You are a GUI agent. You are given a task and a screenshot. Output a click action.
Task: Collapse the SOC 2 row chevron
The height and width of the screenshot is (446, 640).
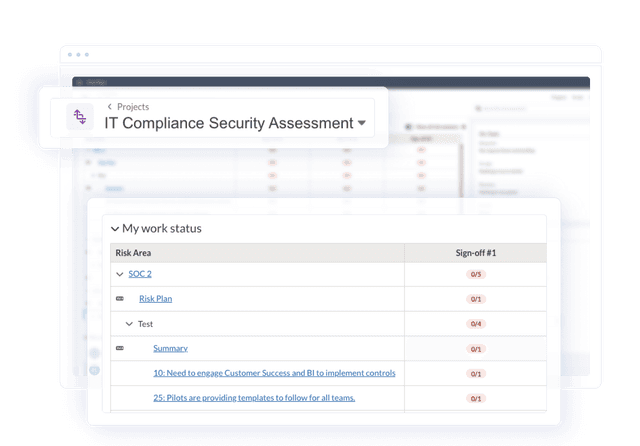(120, 274)
